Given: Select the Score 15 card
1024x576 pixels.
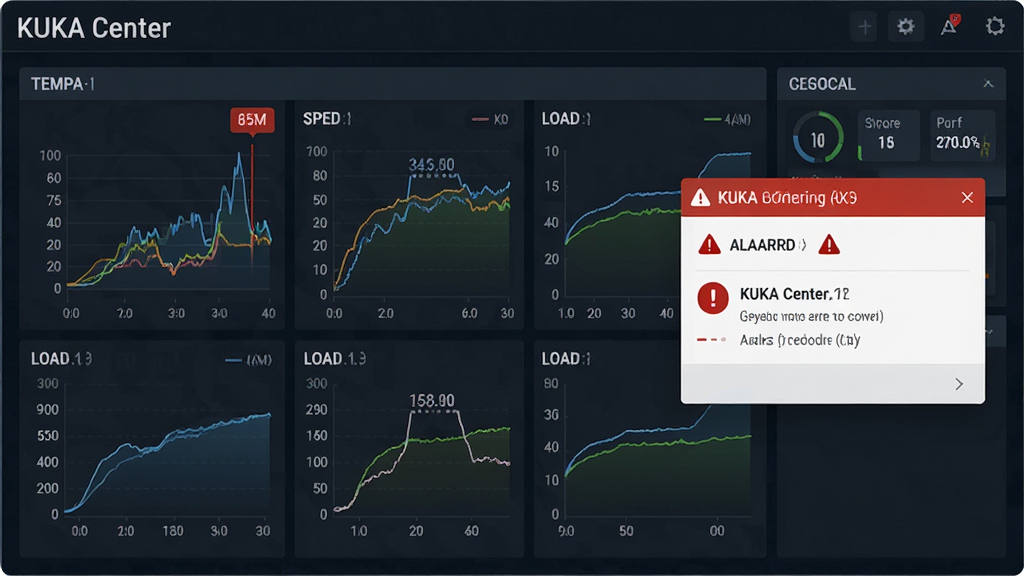Looking at the screenshot, I should pyautogui.click(x=888, y=135).
